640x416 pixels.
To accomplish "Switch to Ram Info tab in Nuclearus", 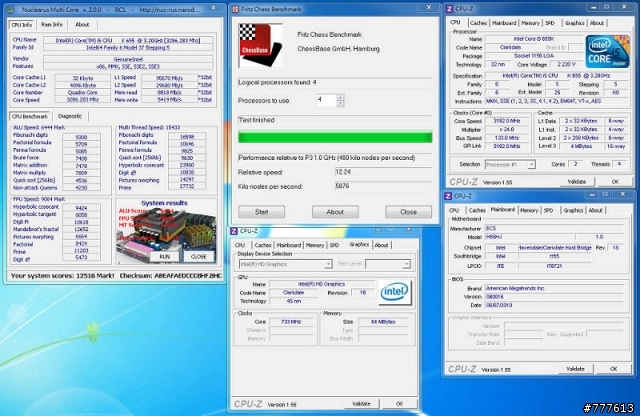I will click(52, 24).
